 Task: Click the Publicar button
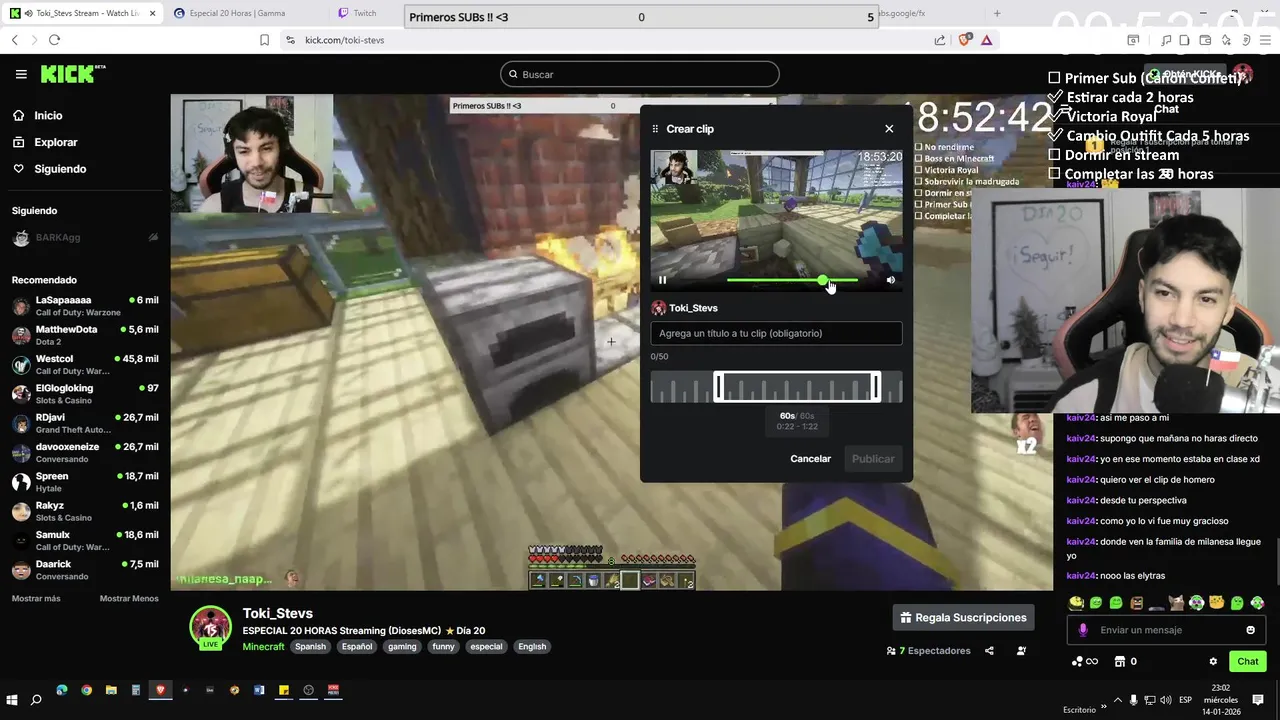pyautogui.click(x=873, y=458)
